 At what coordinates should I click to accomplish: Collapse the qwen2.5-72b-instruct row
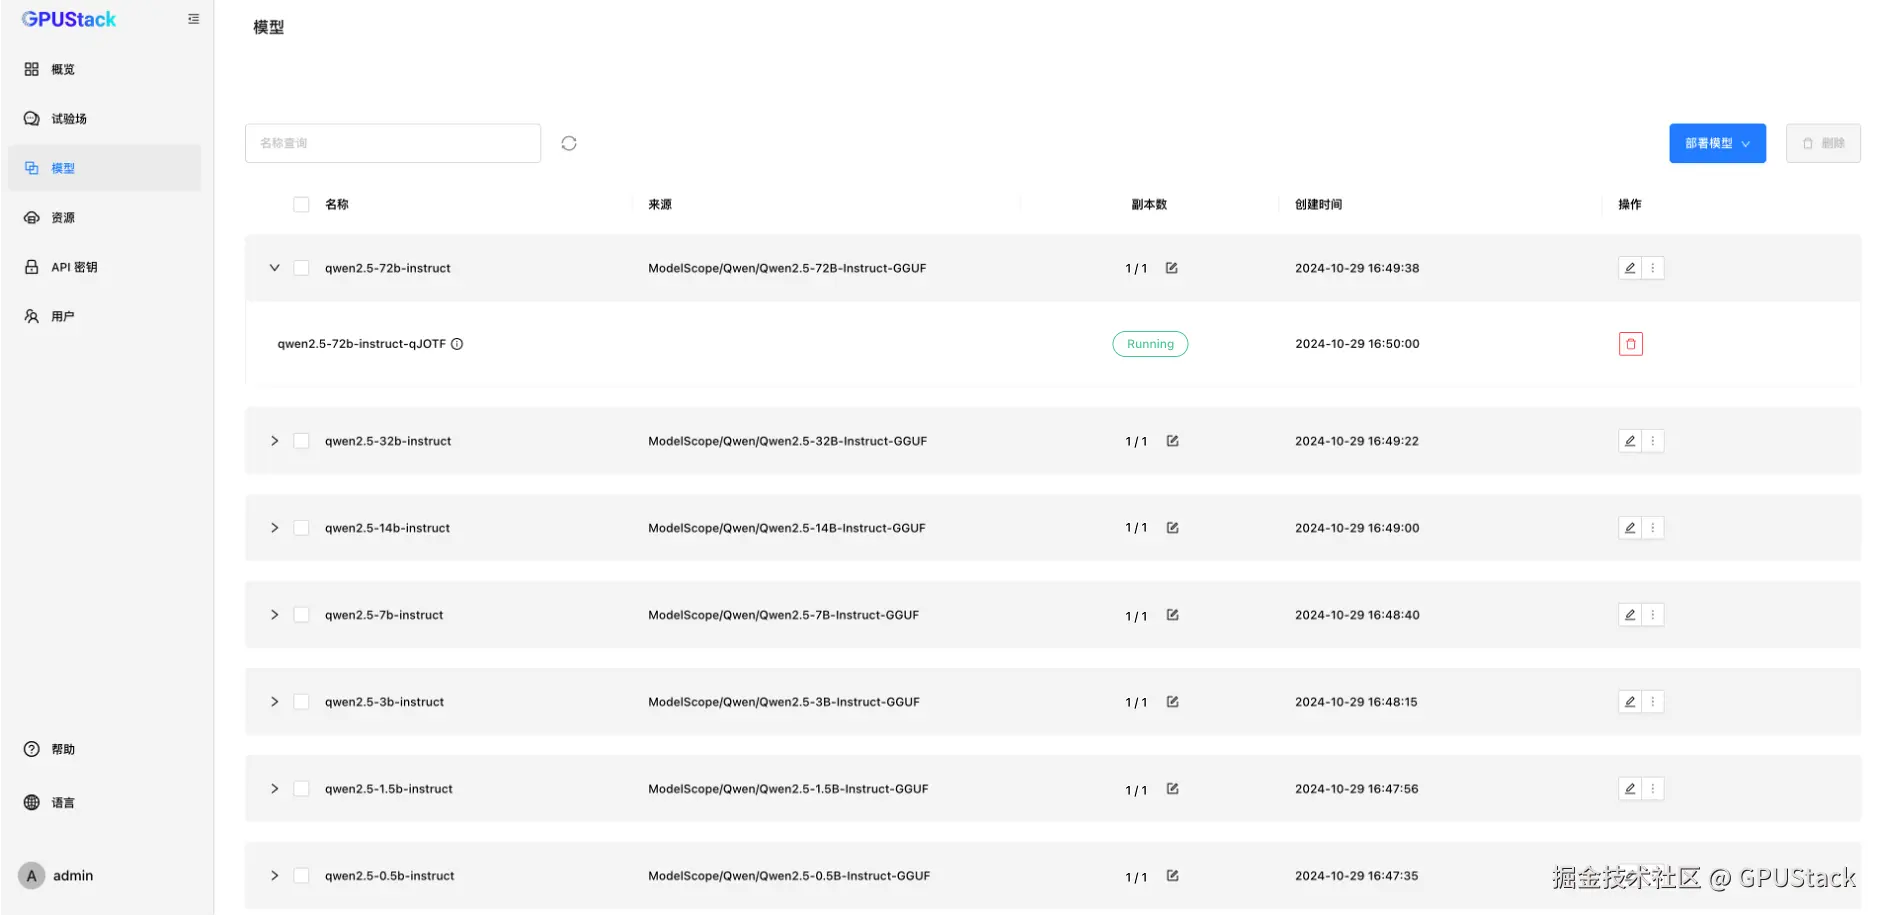274,268
